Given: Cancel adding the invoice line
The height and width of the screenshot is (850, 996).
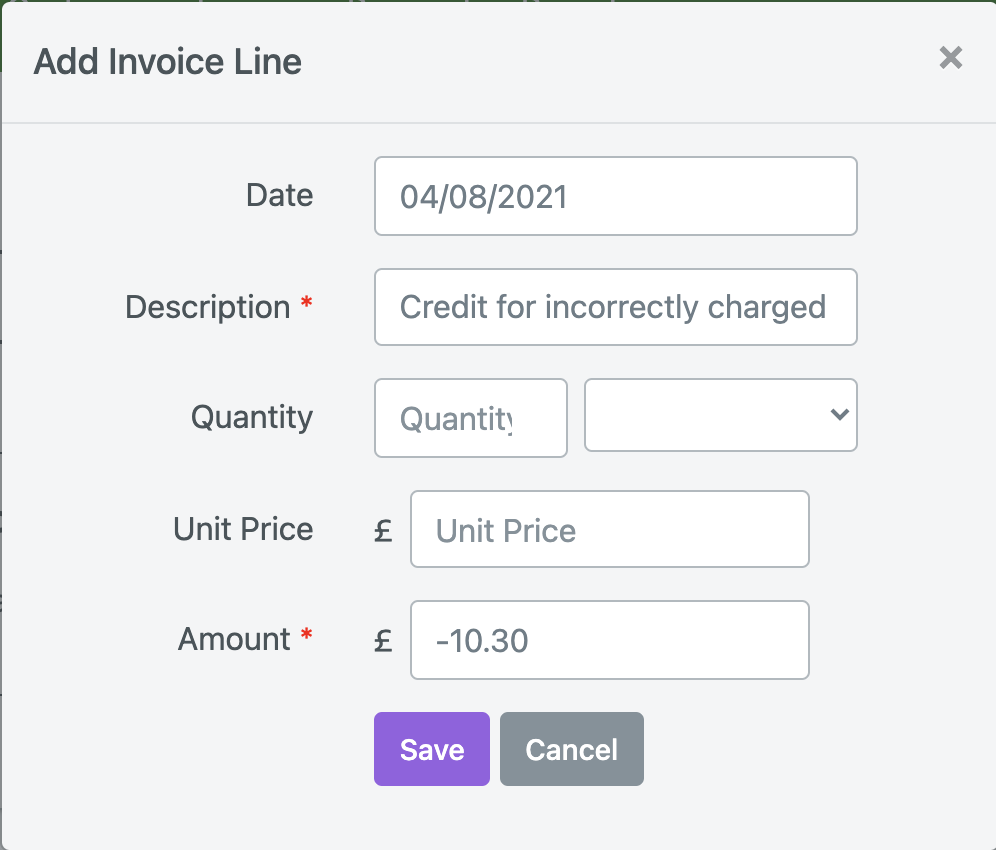Looking at the screenshot, I should tap(572, 749).
